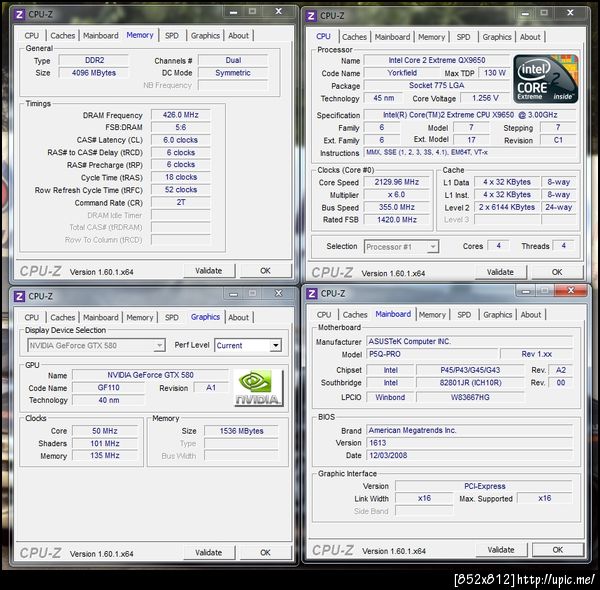Click the Core Speed 2129.96 MHz value
This screenshot has height=590, width=600.
click(396, 182)
